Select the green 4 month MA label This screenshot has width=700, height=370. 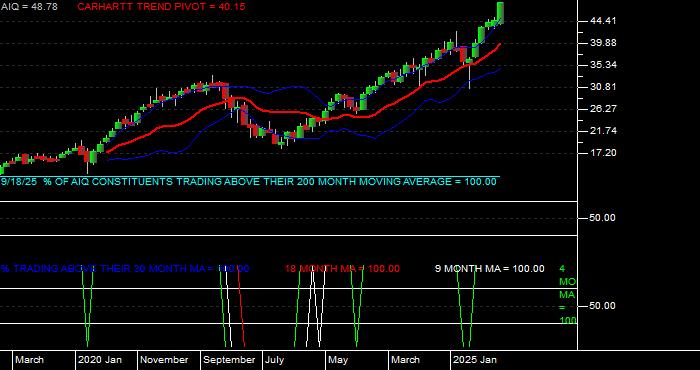coord(568,295)
